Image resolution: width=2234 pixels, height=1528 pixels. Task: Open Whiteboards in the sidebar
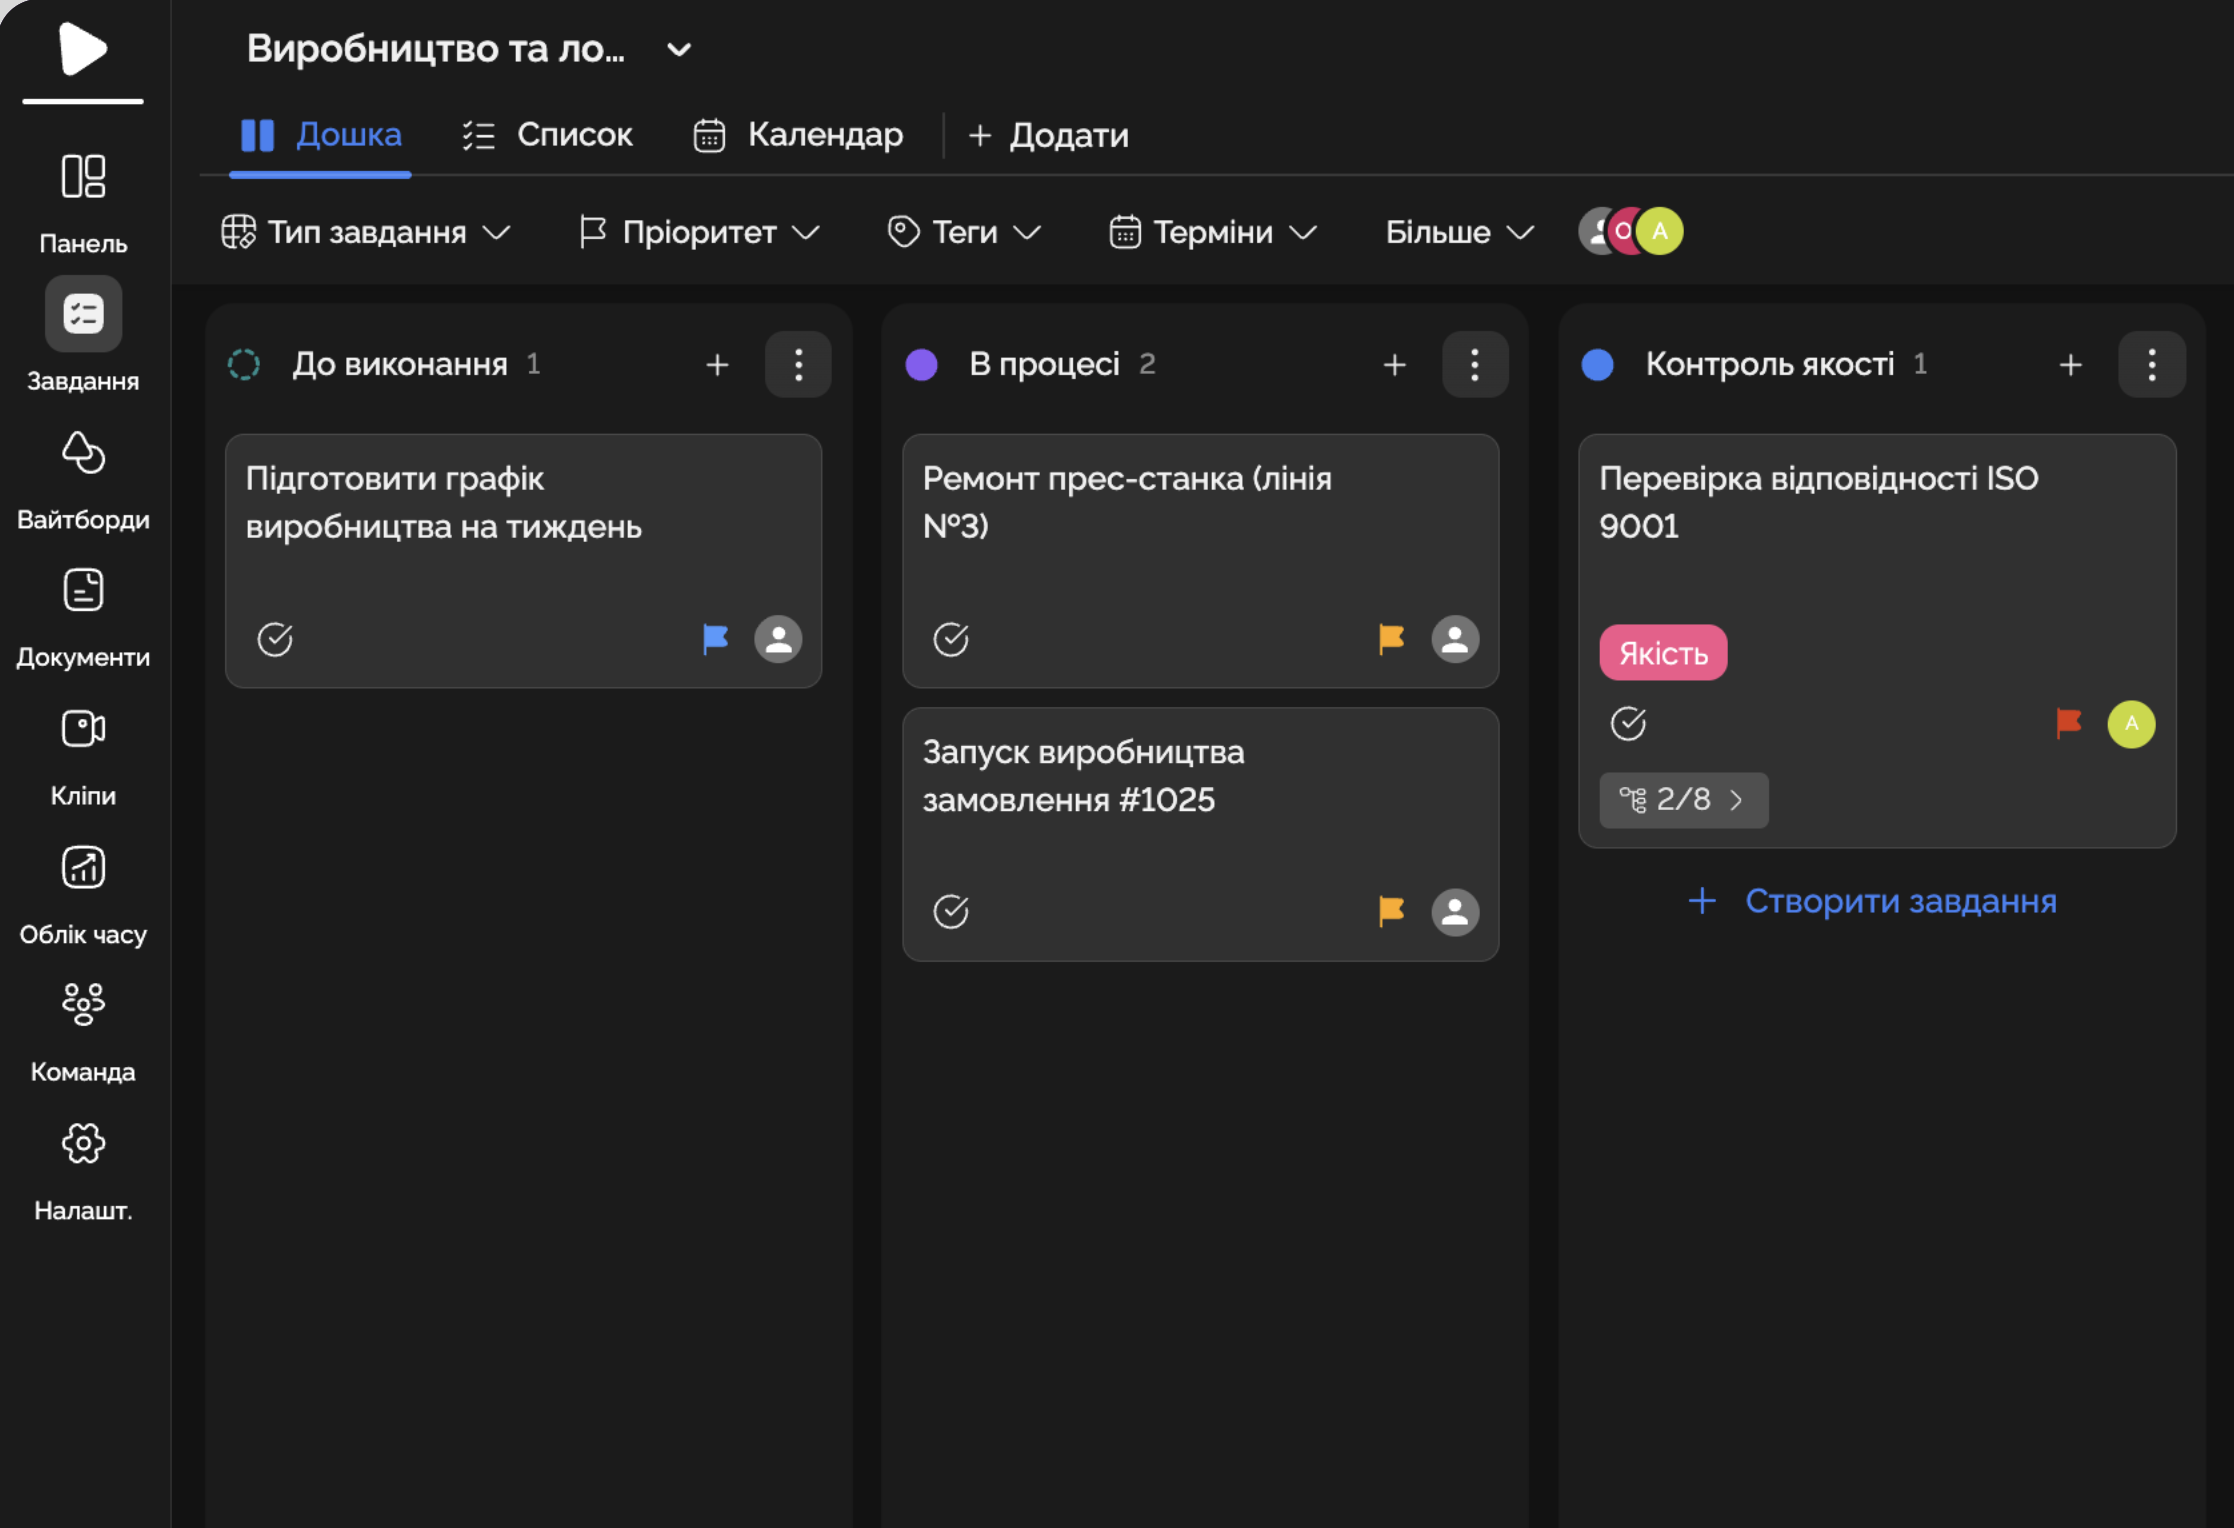(x=83, y=453)
